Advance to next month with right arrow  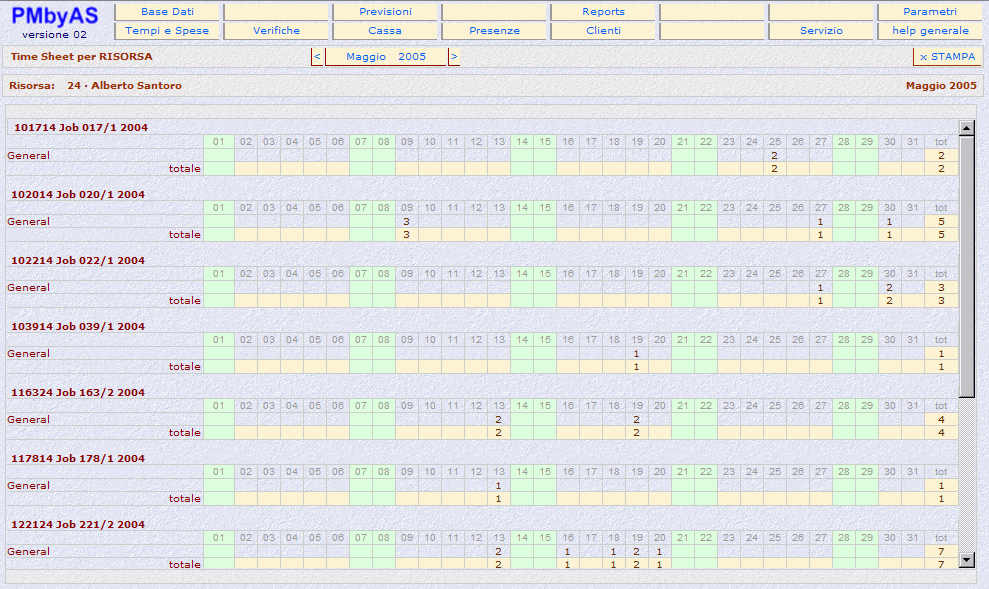coord(454,57)
